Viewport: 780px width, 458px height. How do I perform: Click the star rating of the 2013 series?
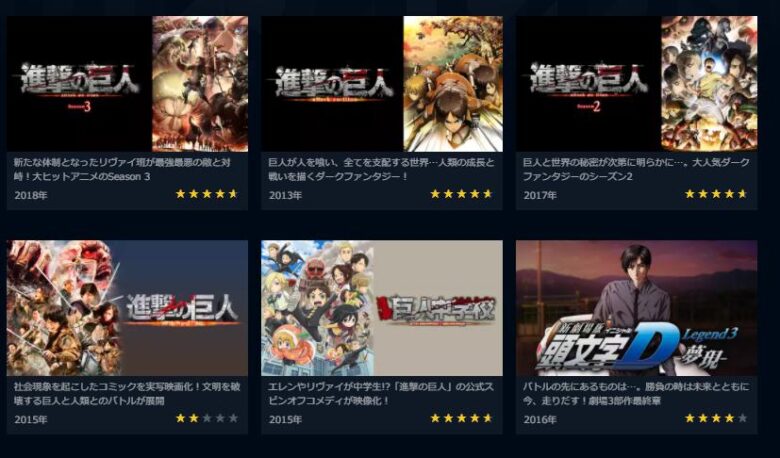pyautogui.click(x=462, y=194)
